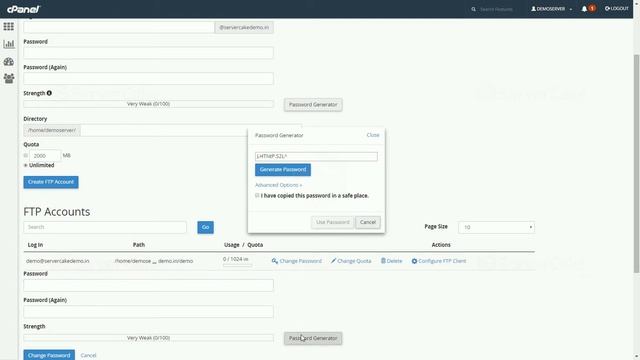Screen dimensions: 640x360
Task: Focus the quota MB value field
Action: tap(45, 156)
